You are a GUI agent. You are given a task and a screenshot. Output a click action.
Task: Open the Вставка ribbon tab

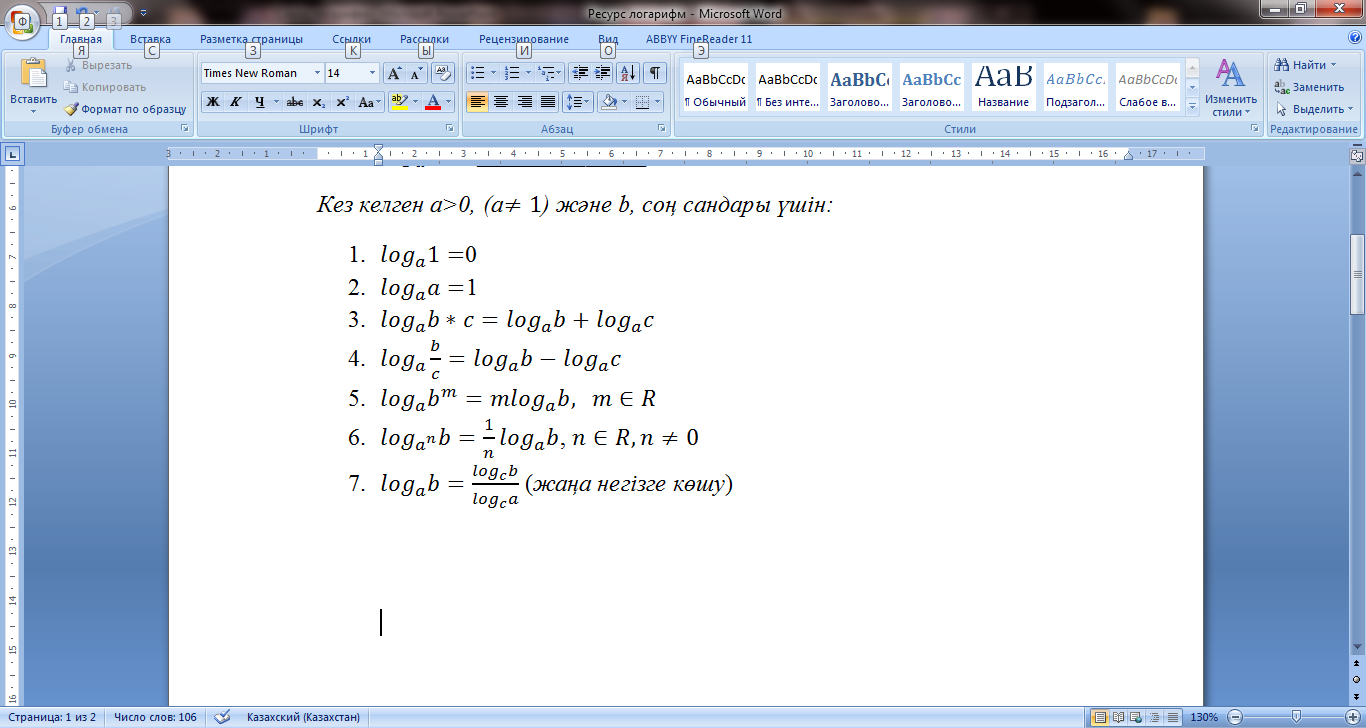[x=150, y=39]
